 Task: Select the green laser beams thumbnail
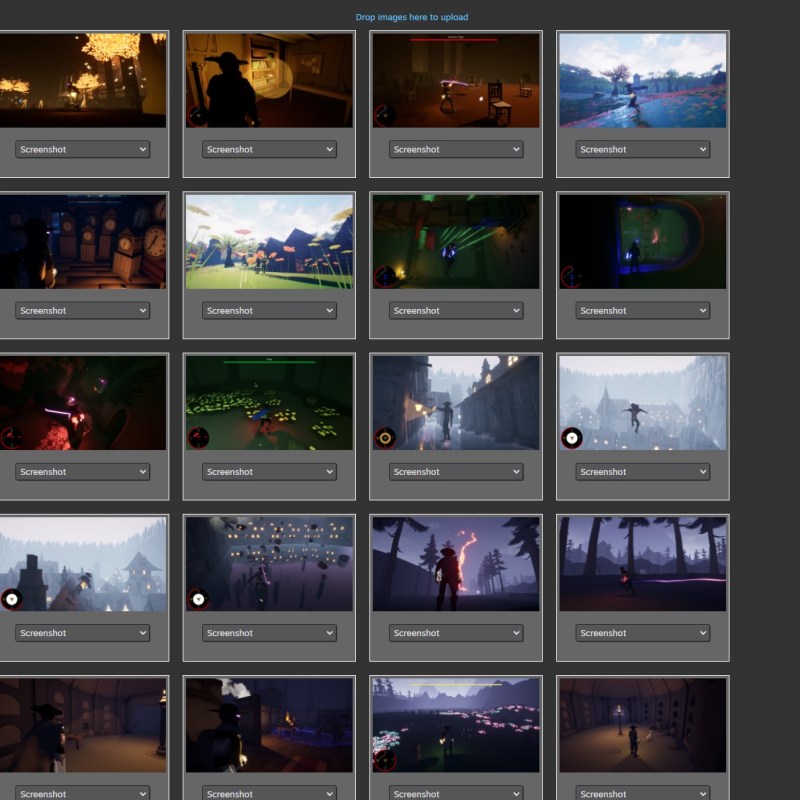[x=456, y=241]
